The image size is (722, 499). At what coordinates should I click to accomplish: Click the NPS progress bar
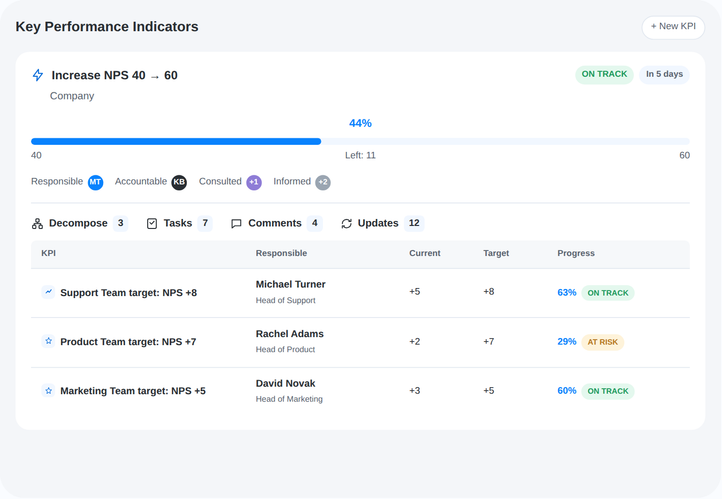point(360,141)
